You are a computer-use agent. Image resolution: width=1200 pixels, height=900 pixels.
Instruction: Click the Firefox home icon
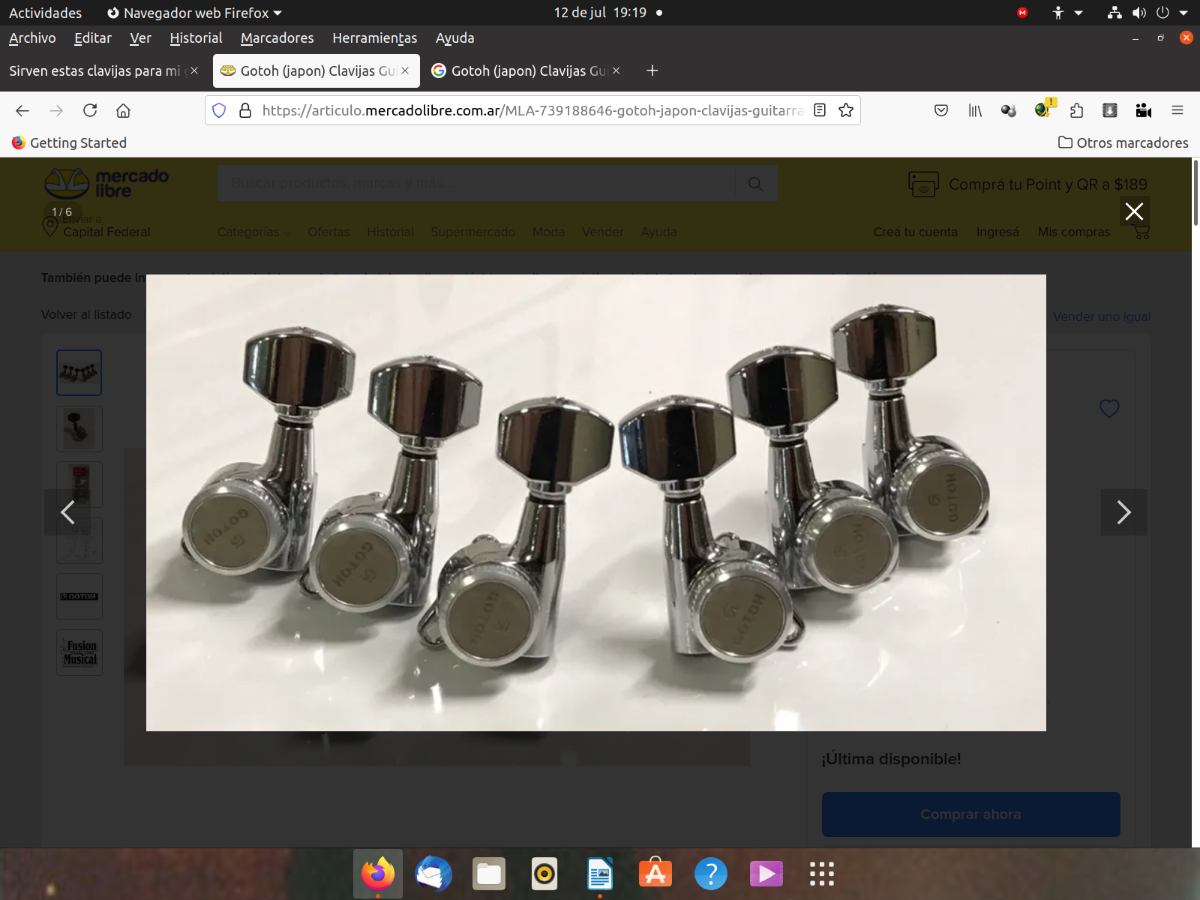[123, 110]
